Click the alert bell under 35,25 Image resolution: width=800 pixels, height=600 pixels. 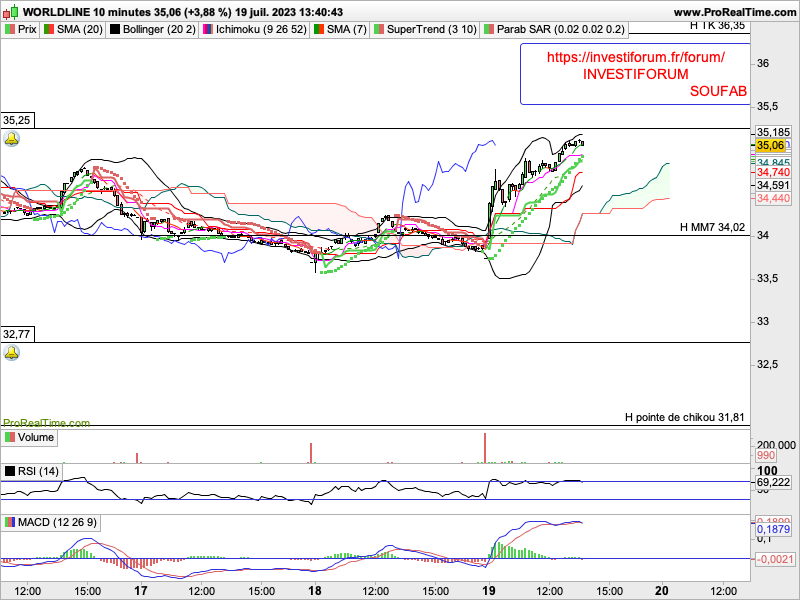pyautogui.click(x=12, y=139)
